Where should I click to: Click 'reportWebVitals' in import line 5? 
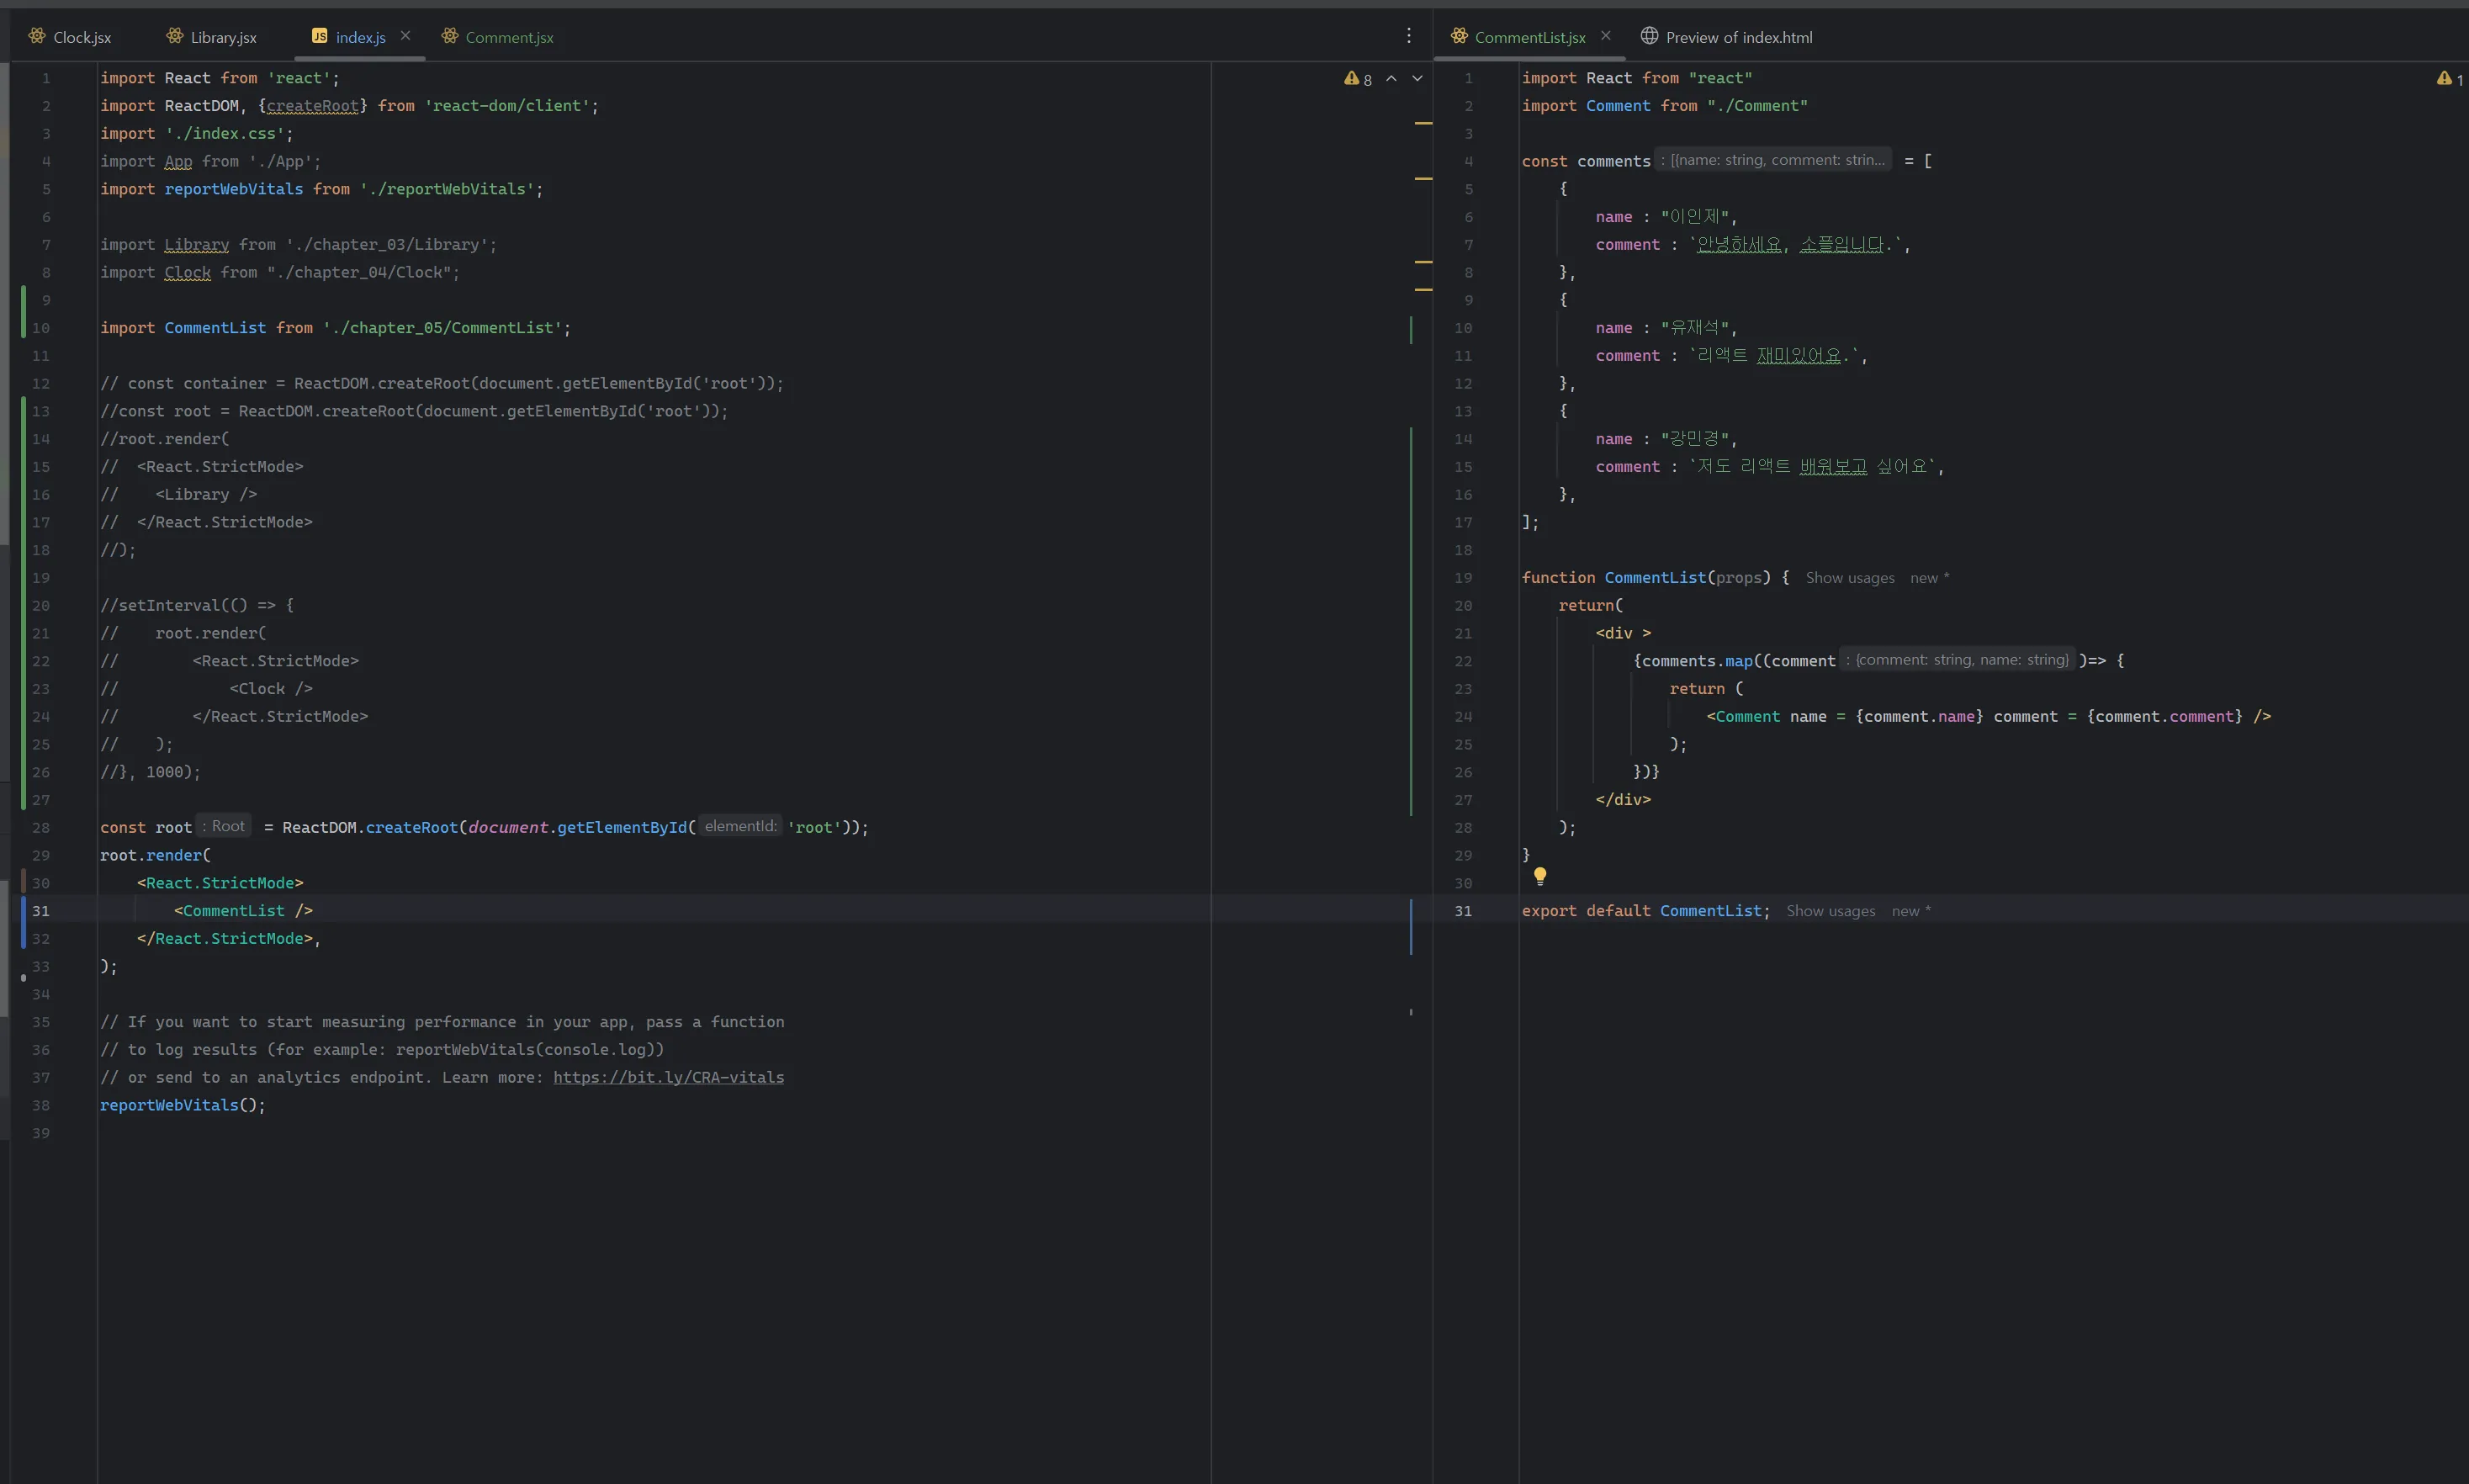233,189
